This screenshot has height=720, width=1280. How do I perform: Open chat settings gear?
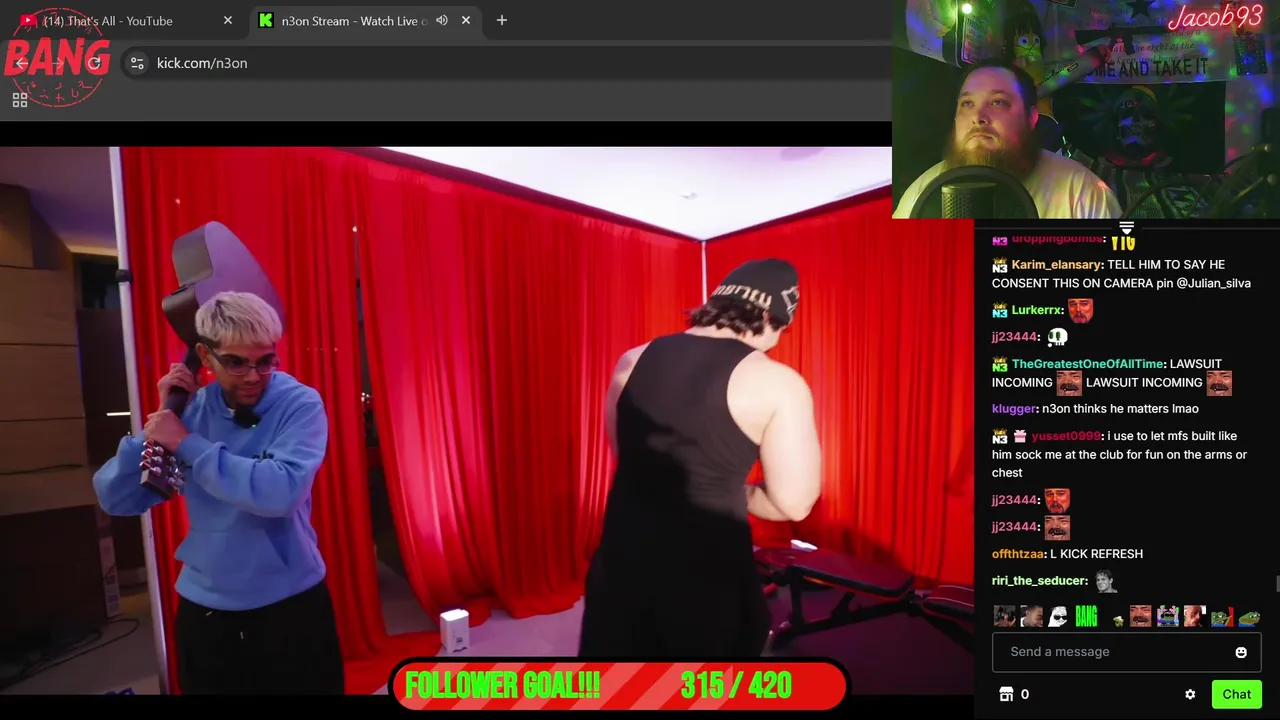coord(1190,694)
